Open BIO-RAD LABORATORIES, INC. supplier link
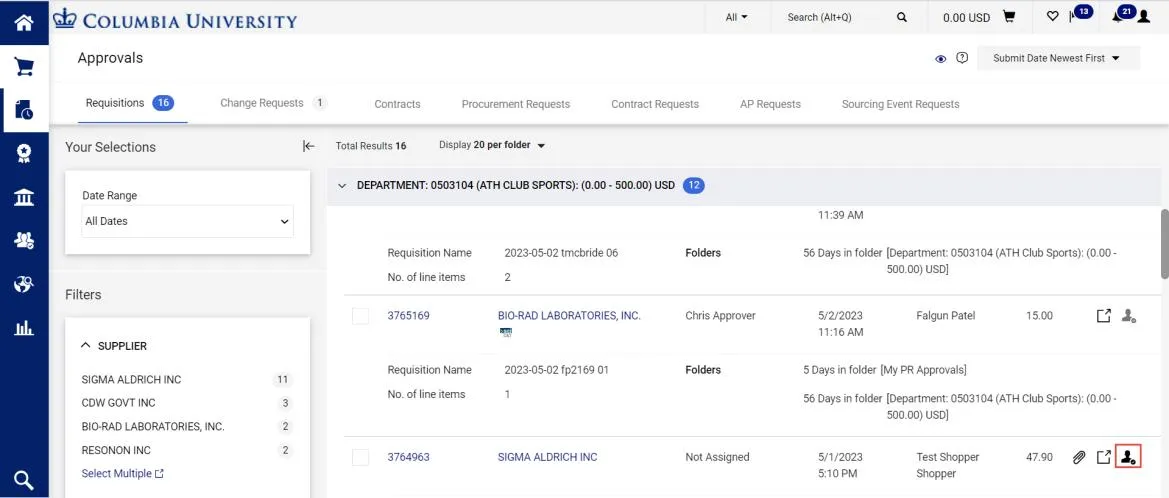The width and height of the screenshot is (1169, 498). (x=570, y=315)
